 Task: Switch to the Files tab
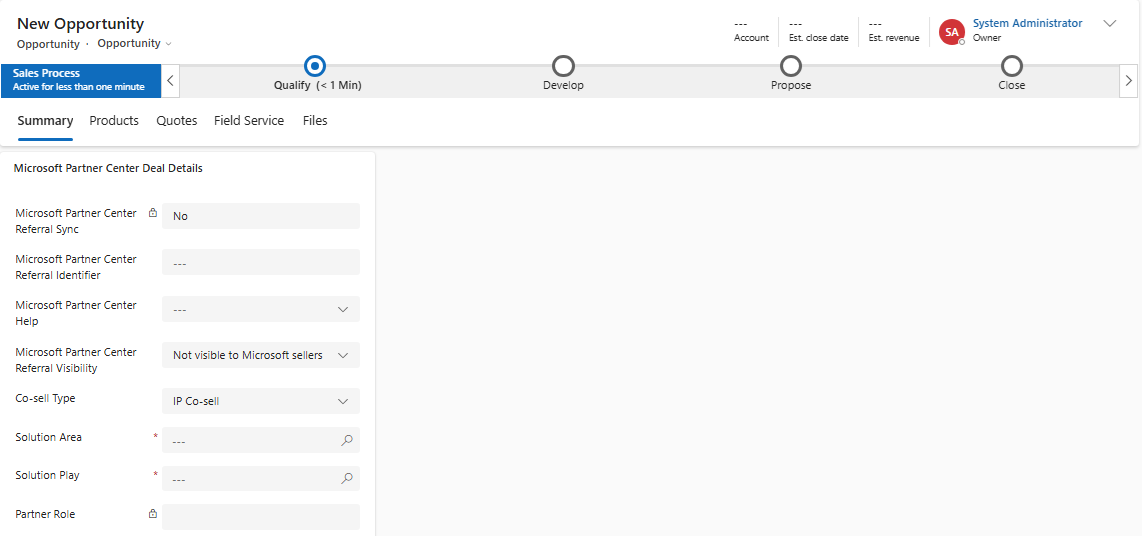point(315,121)
